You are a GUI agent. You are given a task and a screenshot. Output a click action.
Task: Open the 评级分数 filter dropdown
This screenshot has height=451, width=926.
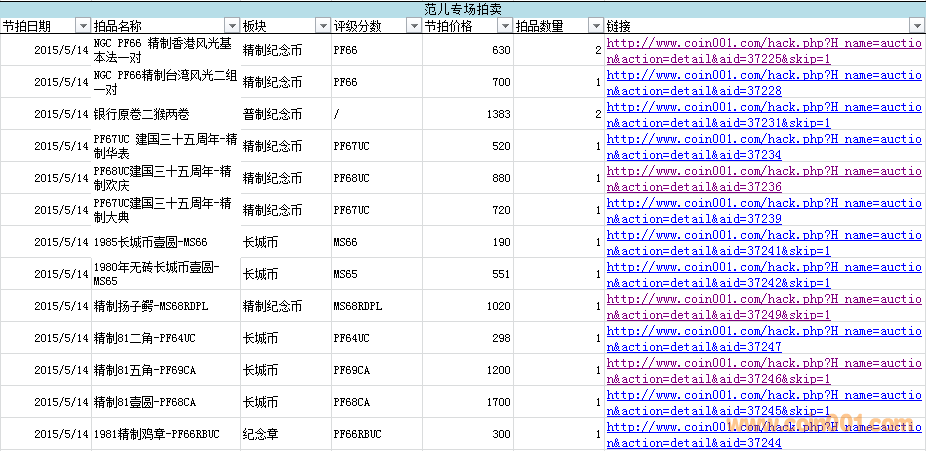click(x=413, y=26)
